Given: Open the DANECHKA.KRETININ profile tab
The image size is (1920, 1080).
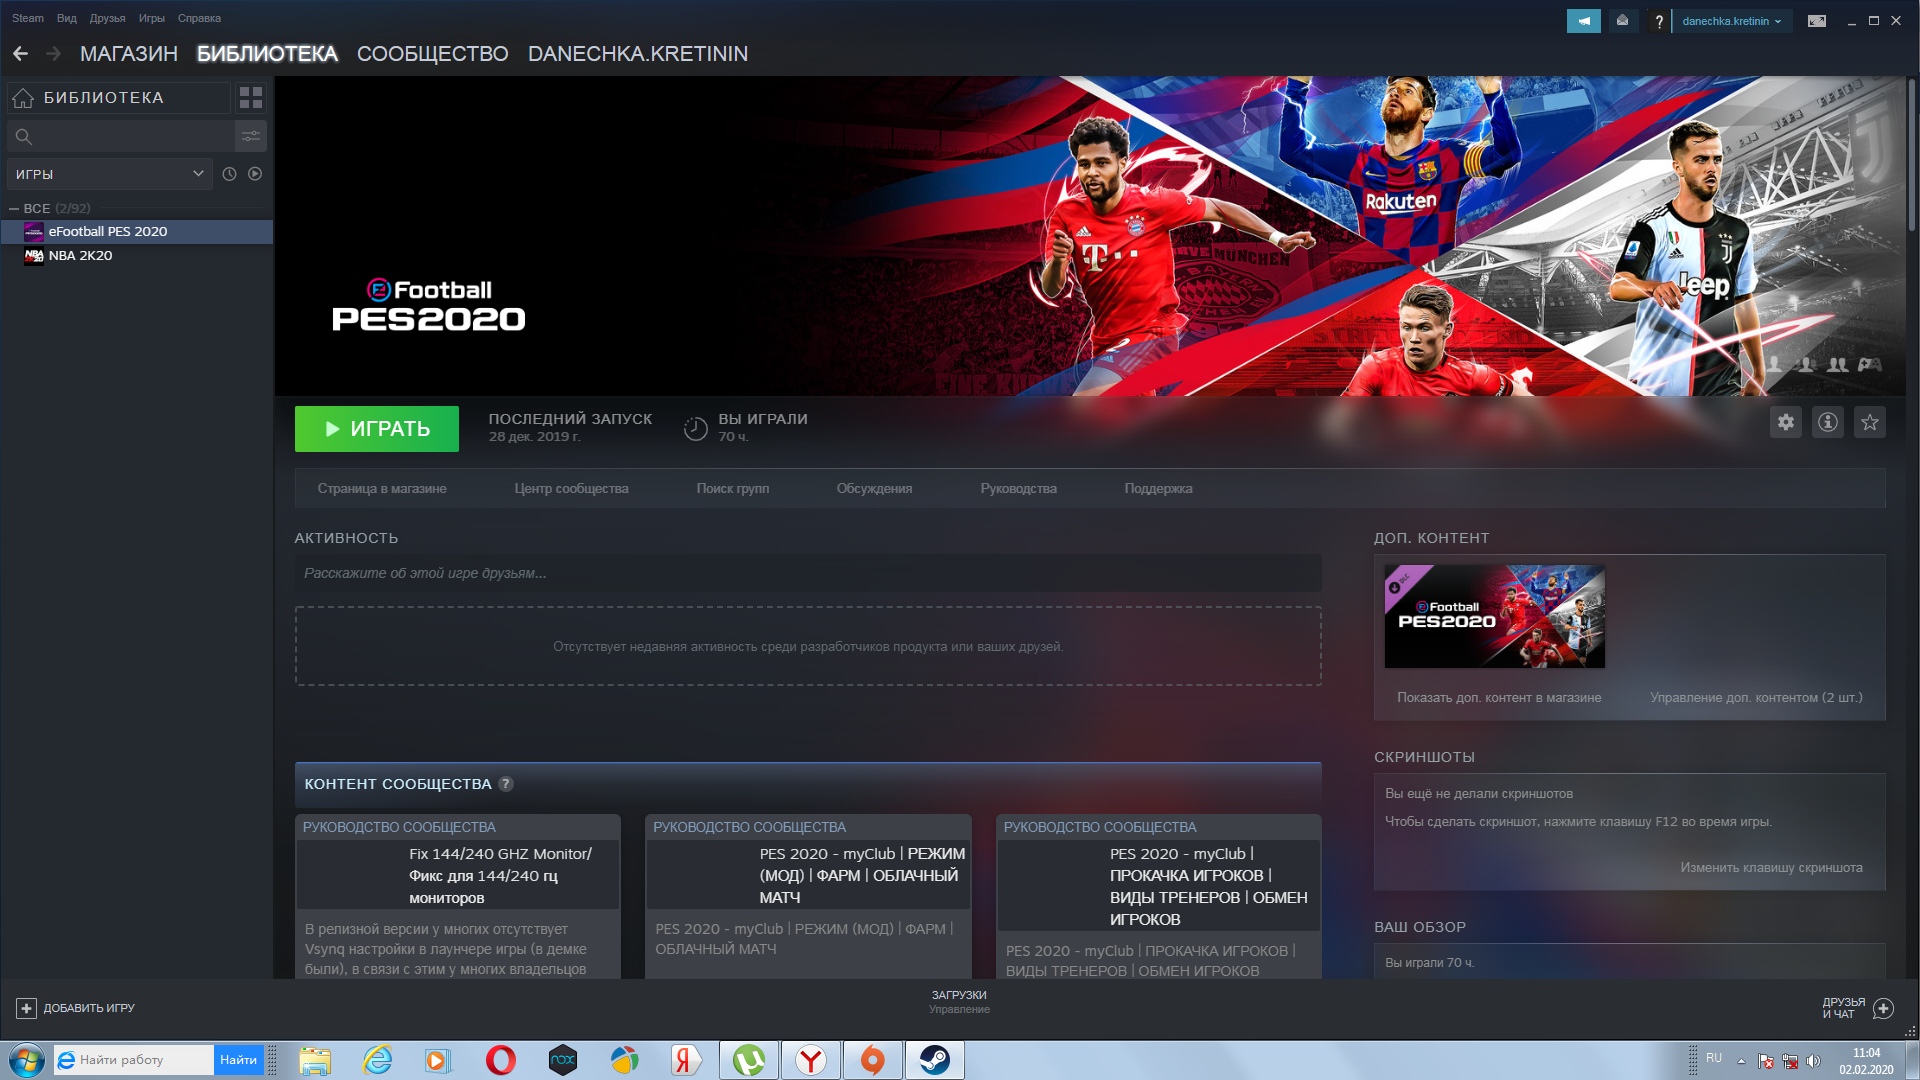Looking at the screenshot, I should click(x=638, y=54).
